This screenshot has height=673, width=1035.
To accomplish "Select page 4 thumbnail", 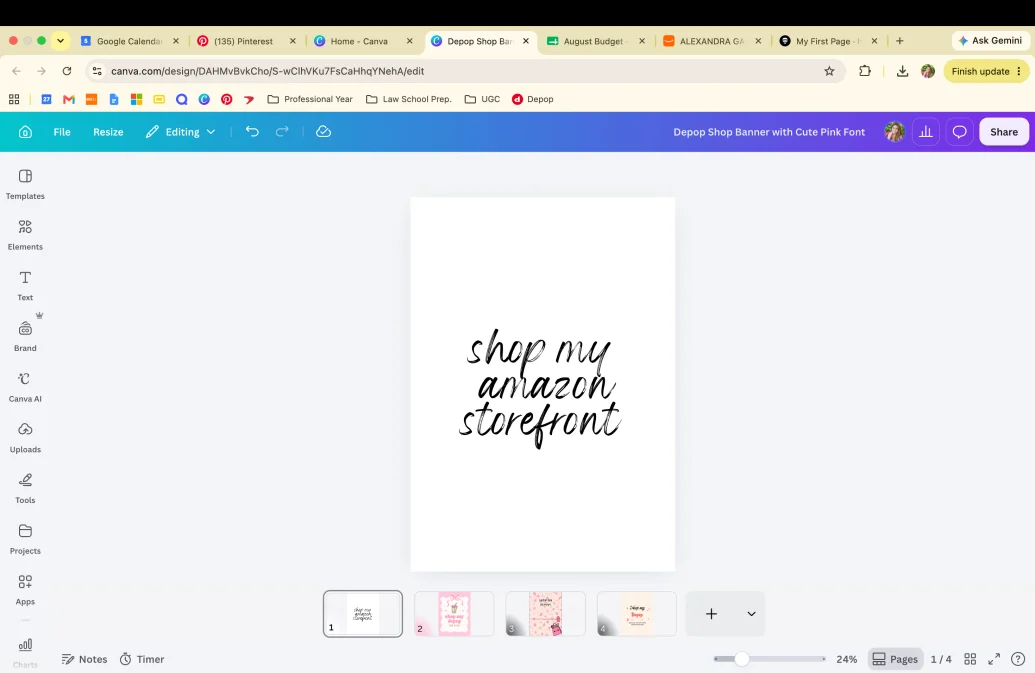I will 637,614.
